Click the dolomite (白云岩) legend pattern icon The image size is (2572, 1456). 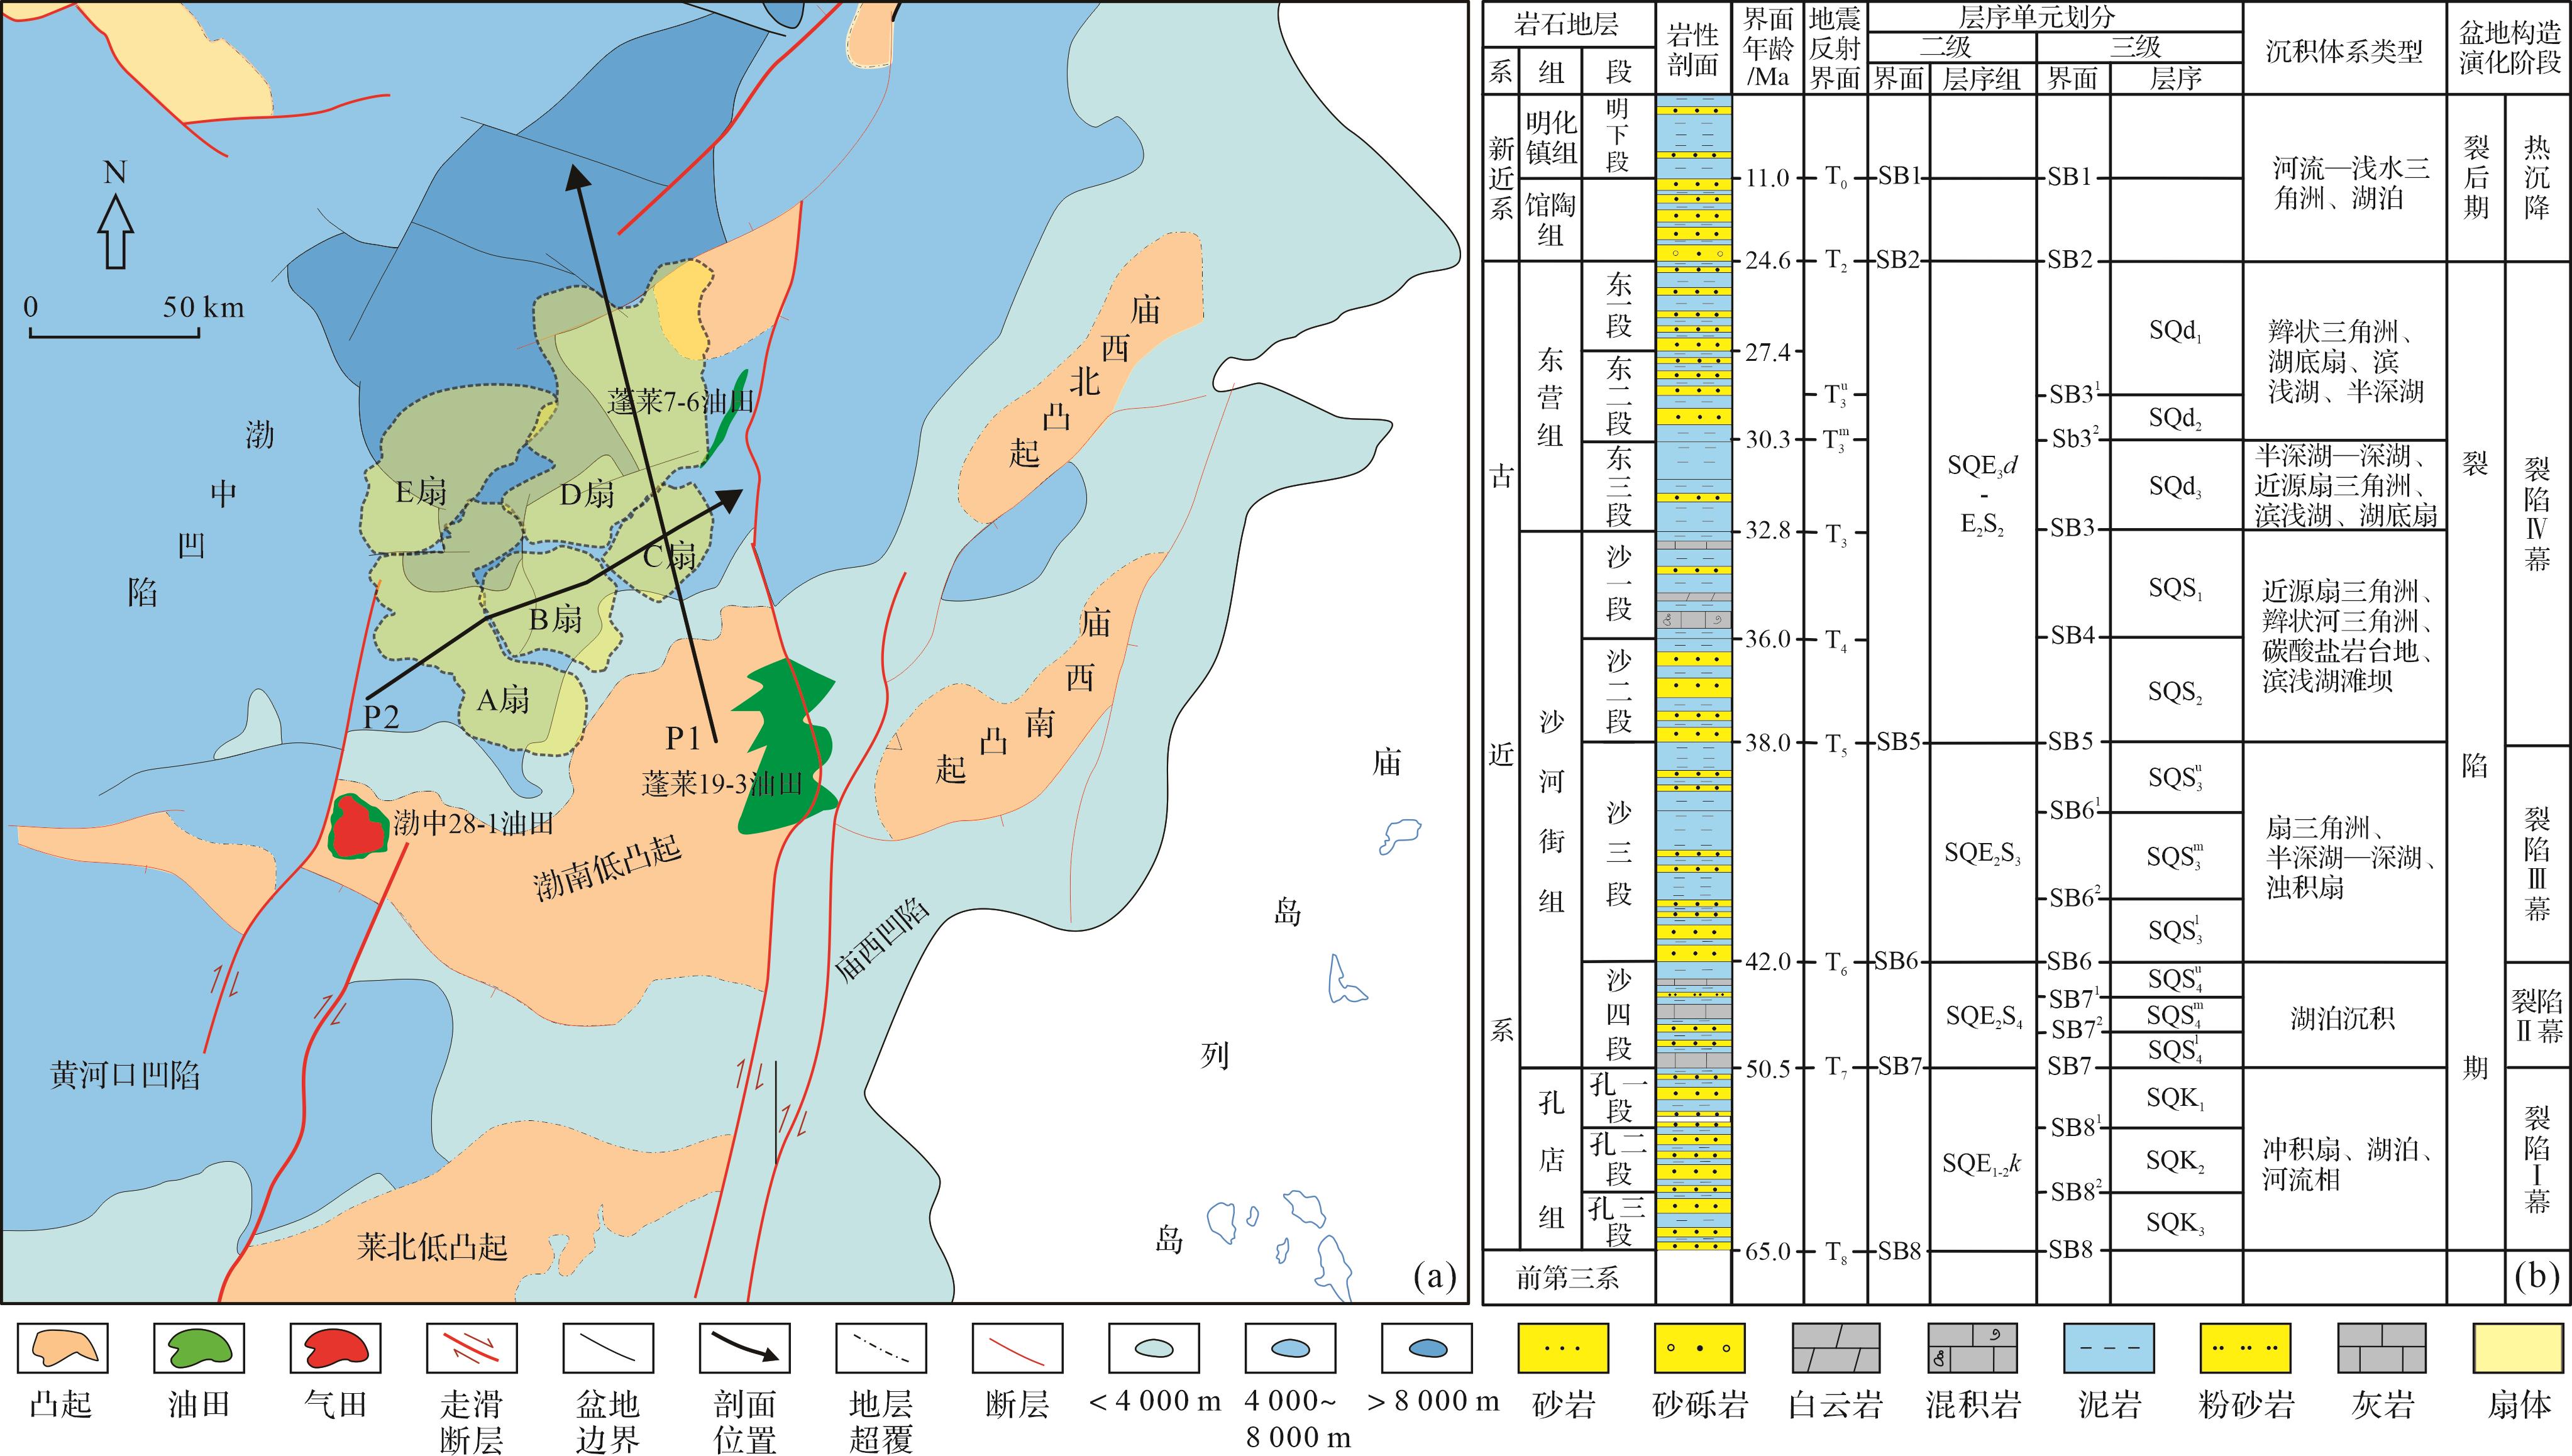(1836, 1348)
